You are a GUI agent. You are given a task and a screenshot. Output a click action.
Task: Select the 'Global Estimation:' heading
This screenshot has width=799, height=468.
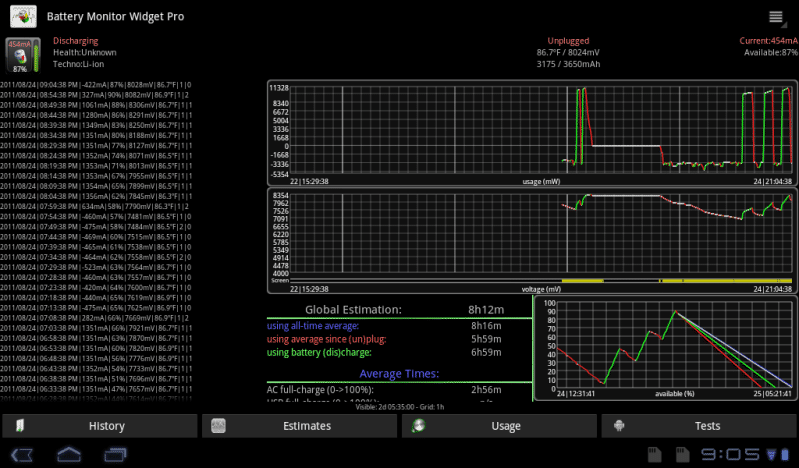coord(353,309)
